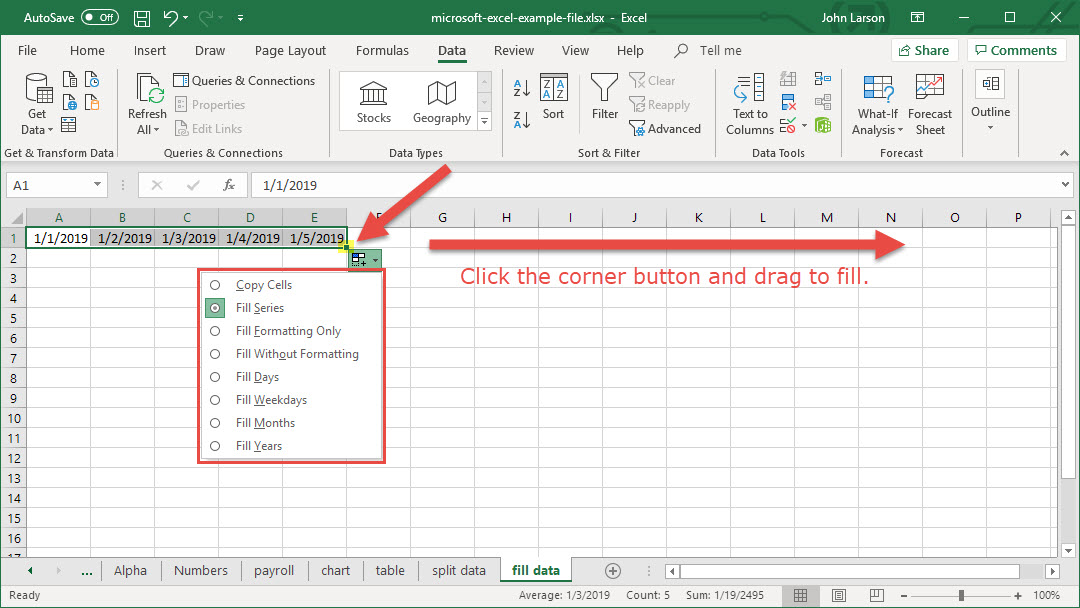Switch to the payroll sheet tab
1080x608 pixels.
274,571
